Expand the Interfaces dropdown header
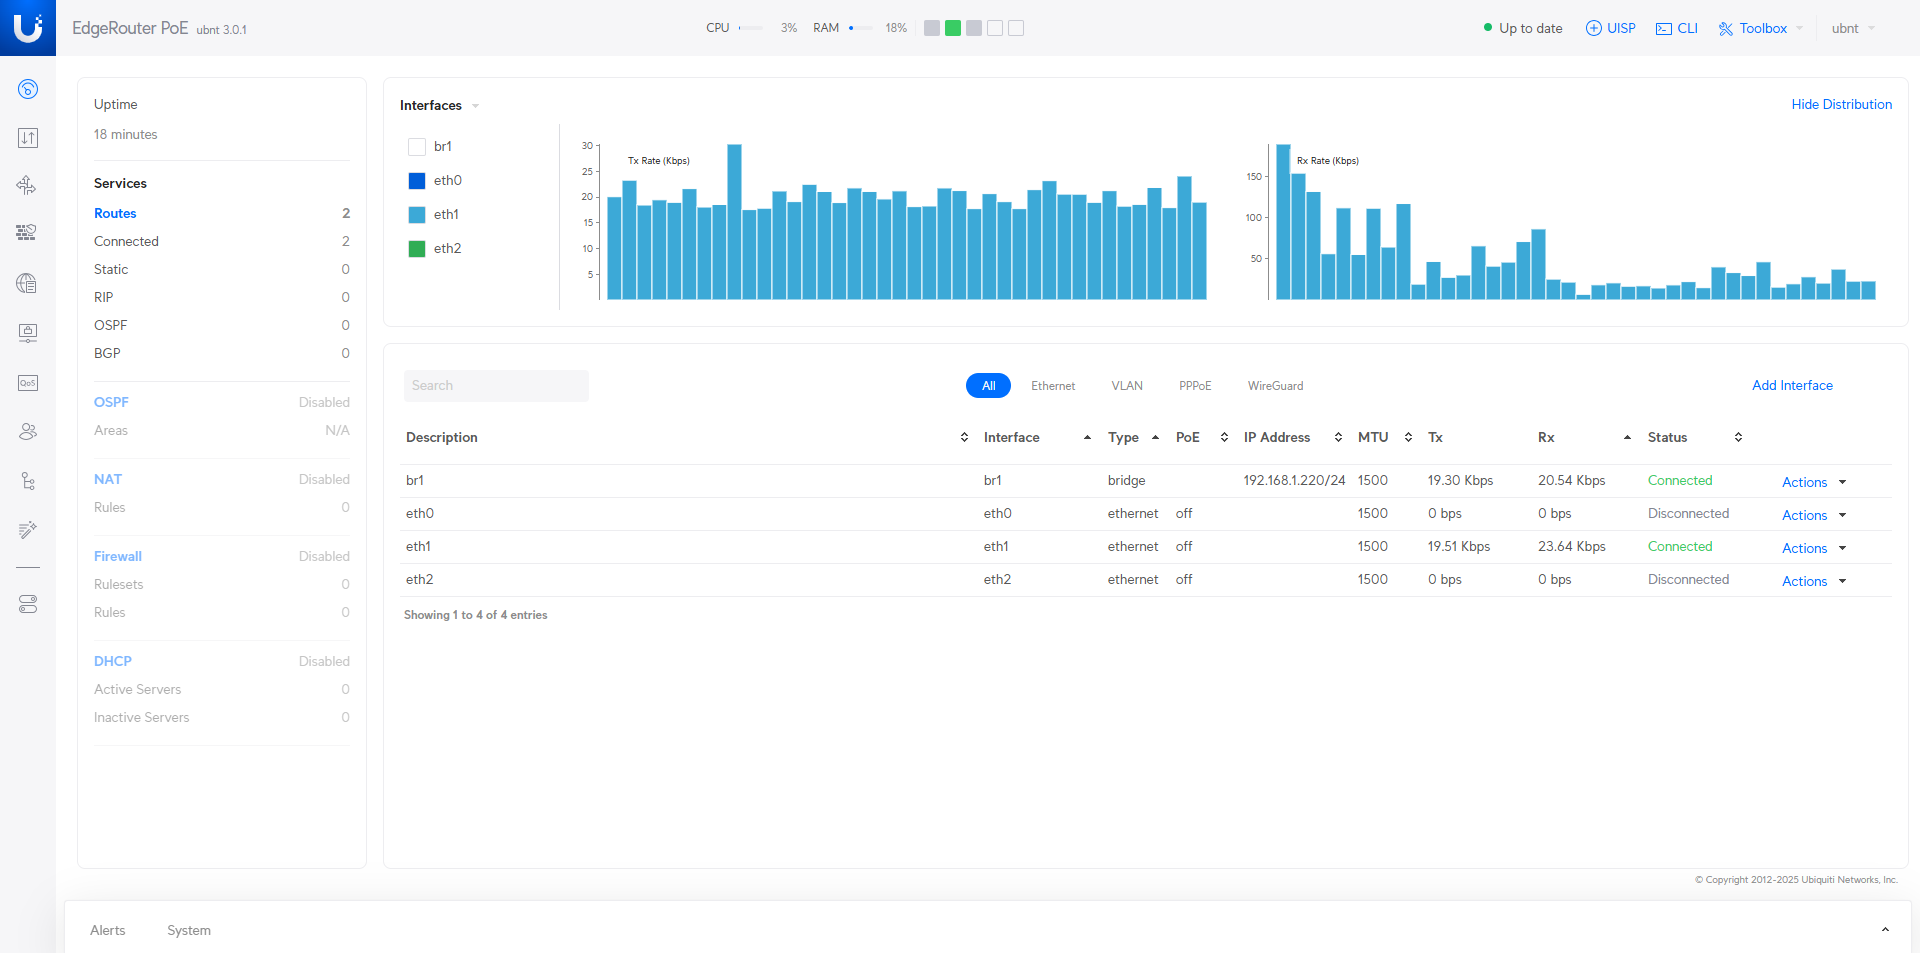Image resolution: width=1920 pixels, height=953 pixels. pyautogui.click(x=440, y=105)
